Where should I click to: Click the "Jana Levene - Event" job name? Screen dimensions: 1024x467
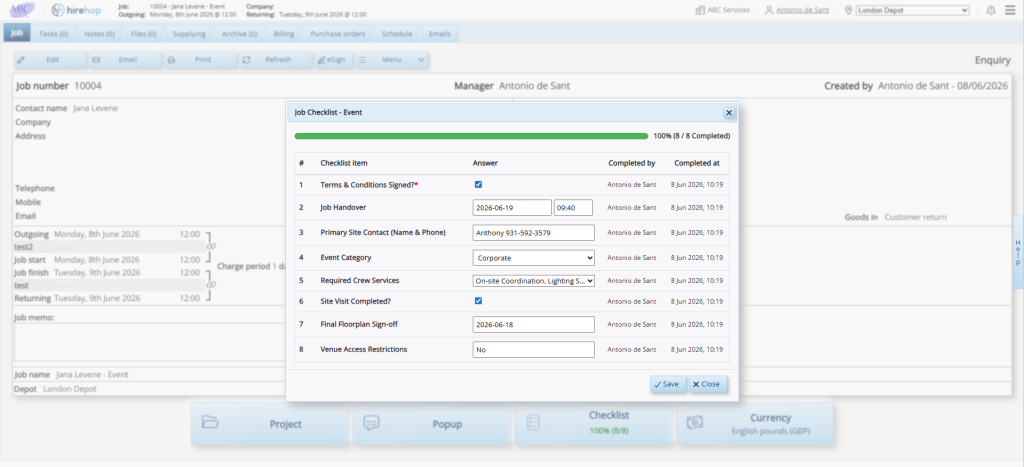92,375
